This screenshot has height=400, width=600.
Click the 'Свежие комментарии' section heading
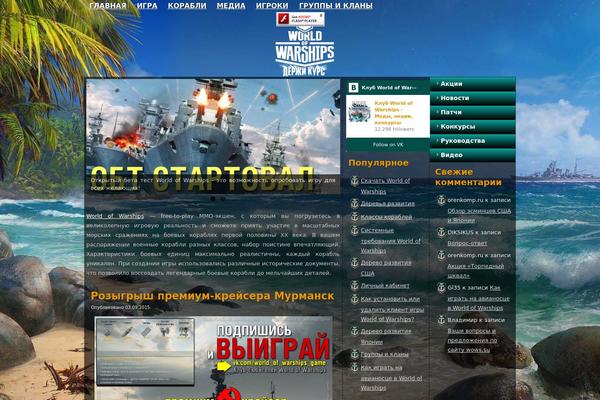[x=468, y=177]
